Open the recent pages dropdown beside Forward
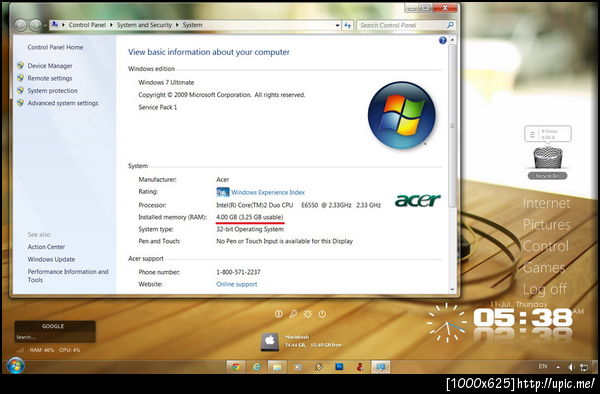600x394 pixels. click(45, 25)
